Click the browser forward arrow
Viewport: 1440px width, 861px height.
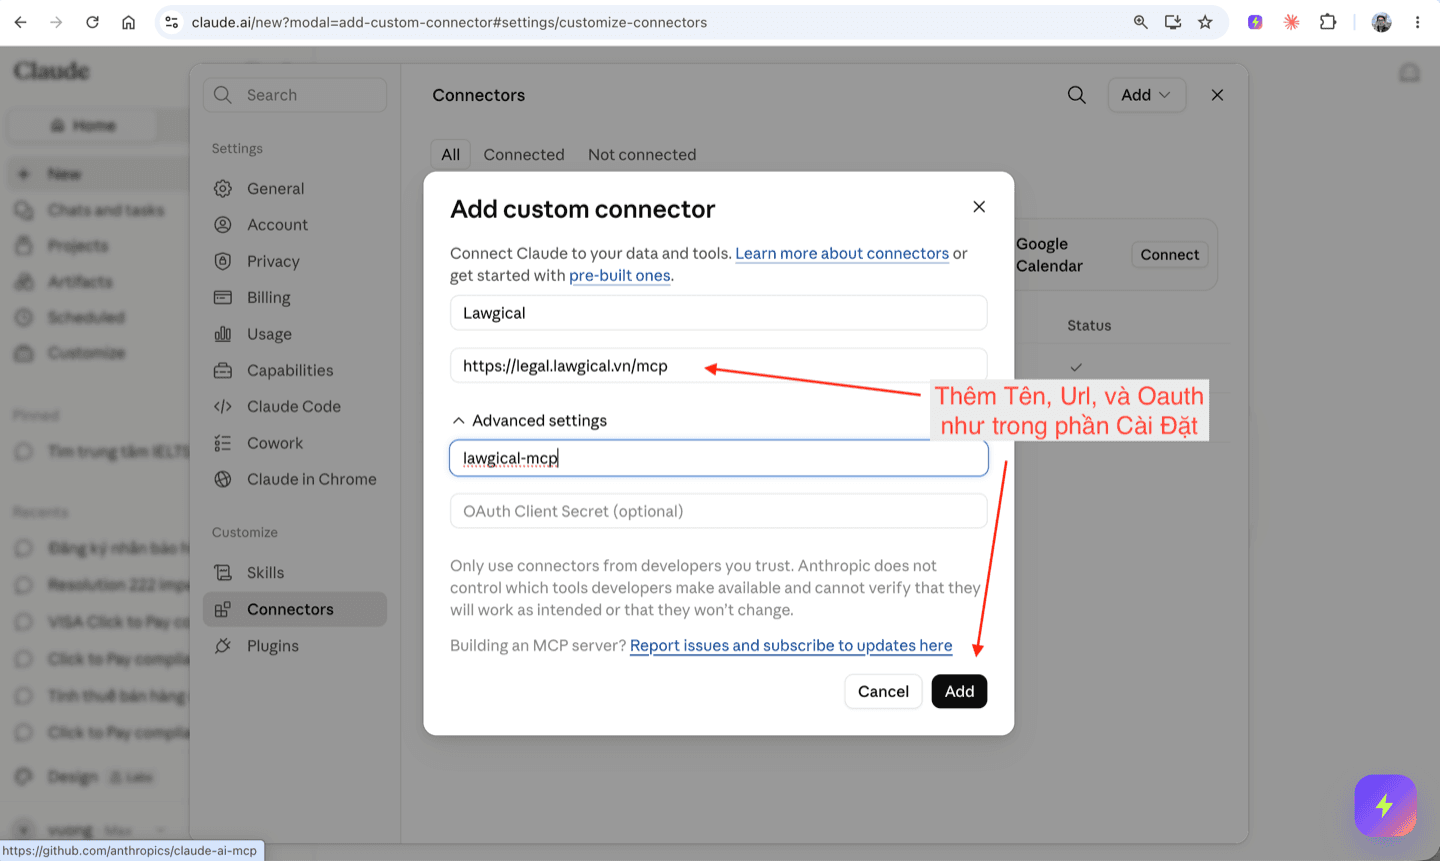coord(56,22)
